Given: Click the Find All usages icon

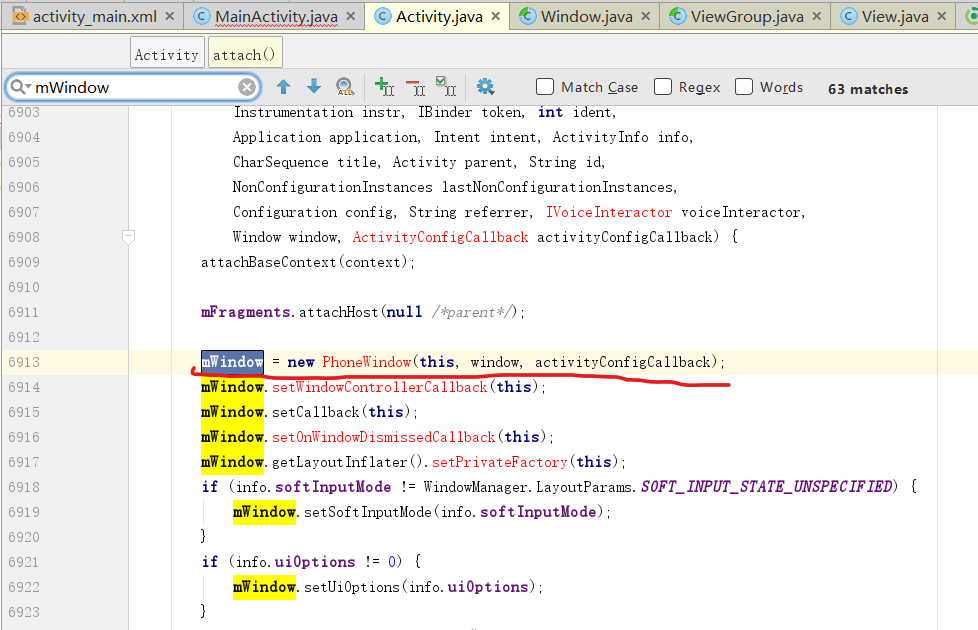Looking at the screenshot, I should pyautogui.click(x=344, y=88).
